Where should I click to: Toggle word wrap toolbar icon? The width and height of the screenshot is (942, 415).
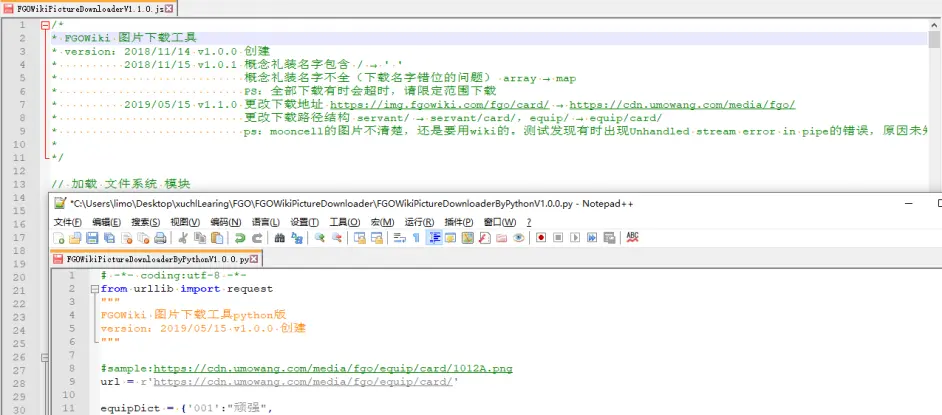pos(399,238)
